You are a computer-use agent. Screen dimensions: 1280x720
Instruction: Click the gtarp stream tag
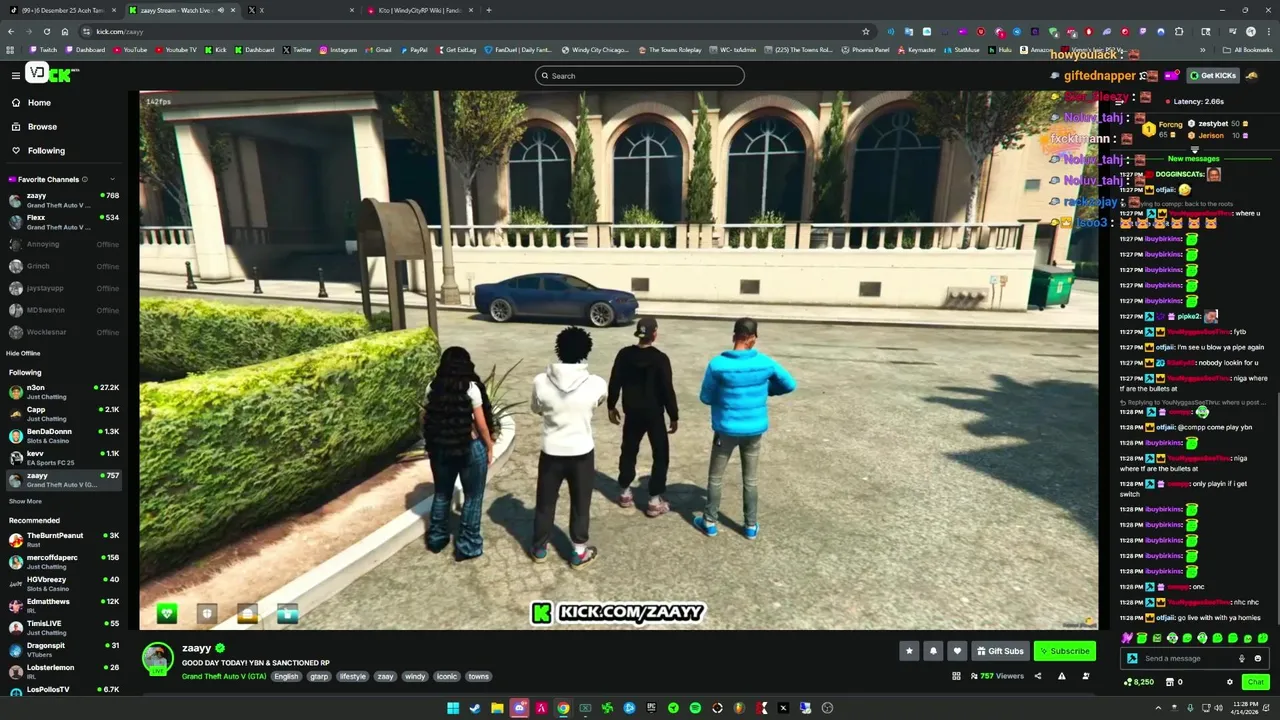click(319, 676)
